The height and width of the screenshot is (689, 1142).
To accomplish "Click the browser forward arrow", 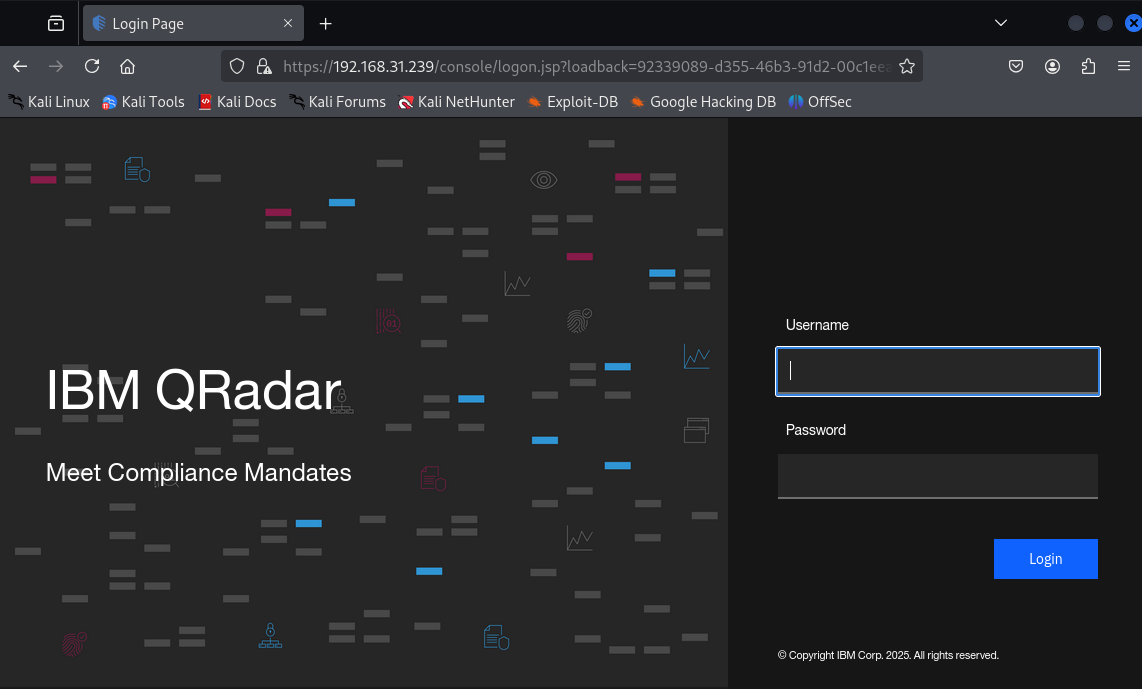I will (56, 66).
